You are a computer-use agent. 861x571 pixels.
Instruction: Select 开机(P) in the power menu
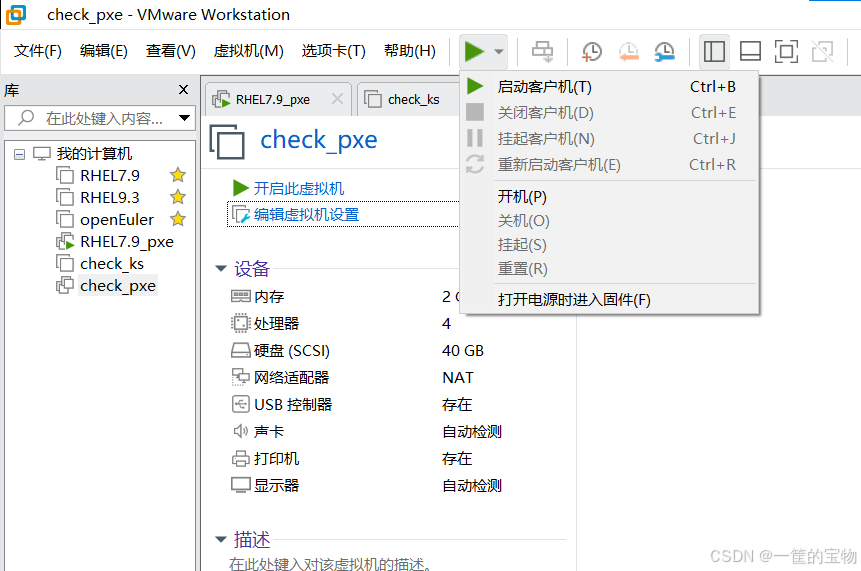610,197
